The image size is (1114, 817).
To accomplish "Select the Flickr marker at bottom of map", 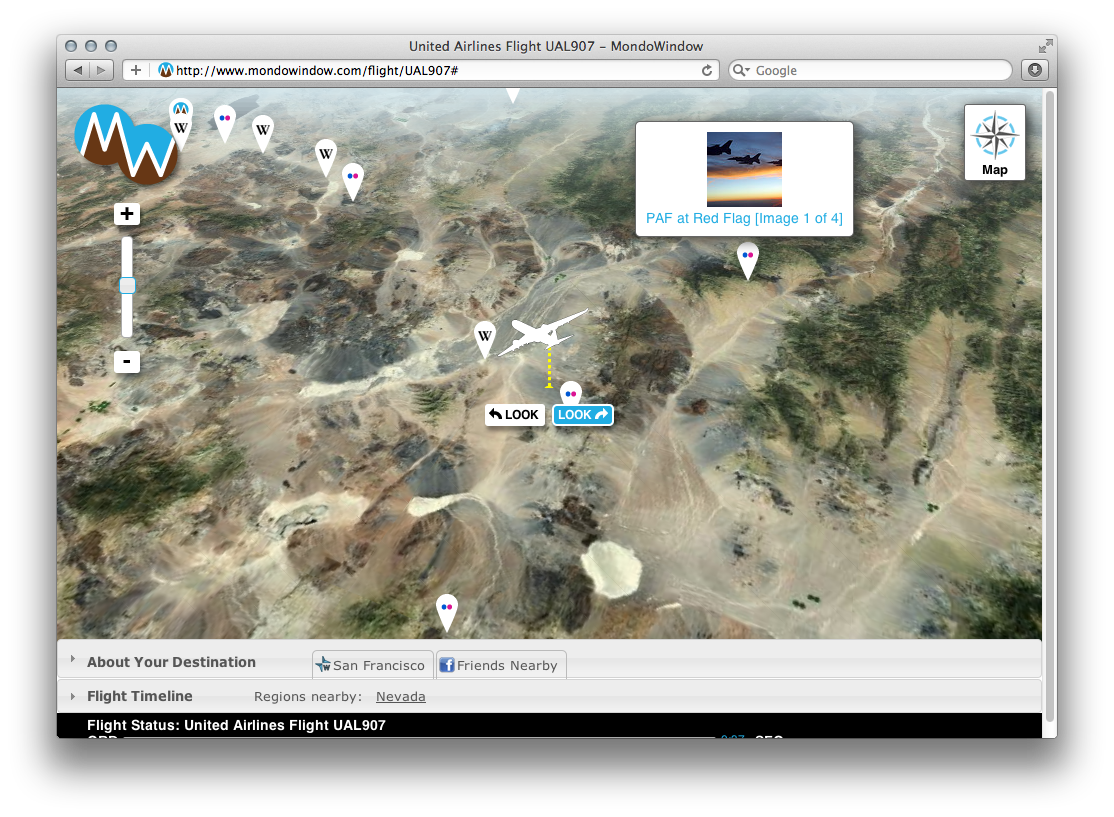I will point(447,610).
